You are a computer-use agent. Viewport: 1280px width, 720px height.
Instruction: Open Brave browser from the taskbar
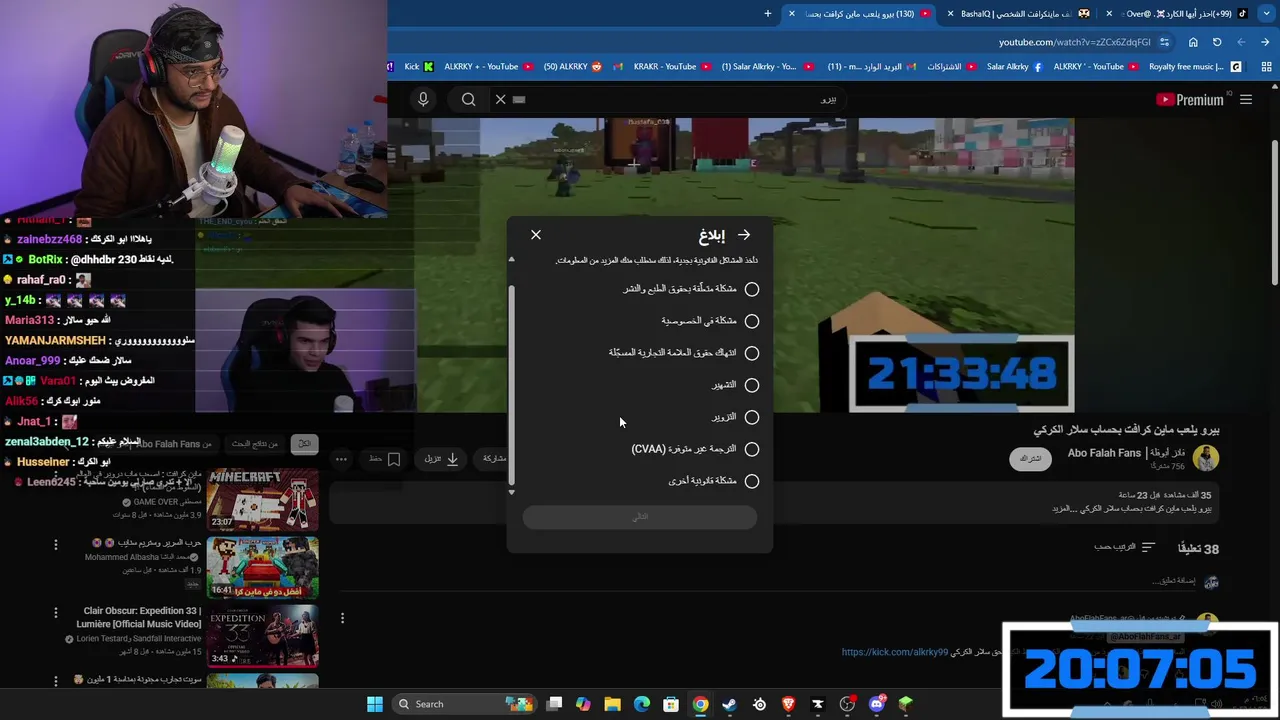click(788, 704)
